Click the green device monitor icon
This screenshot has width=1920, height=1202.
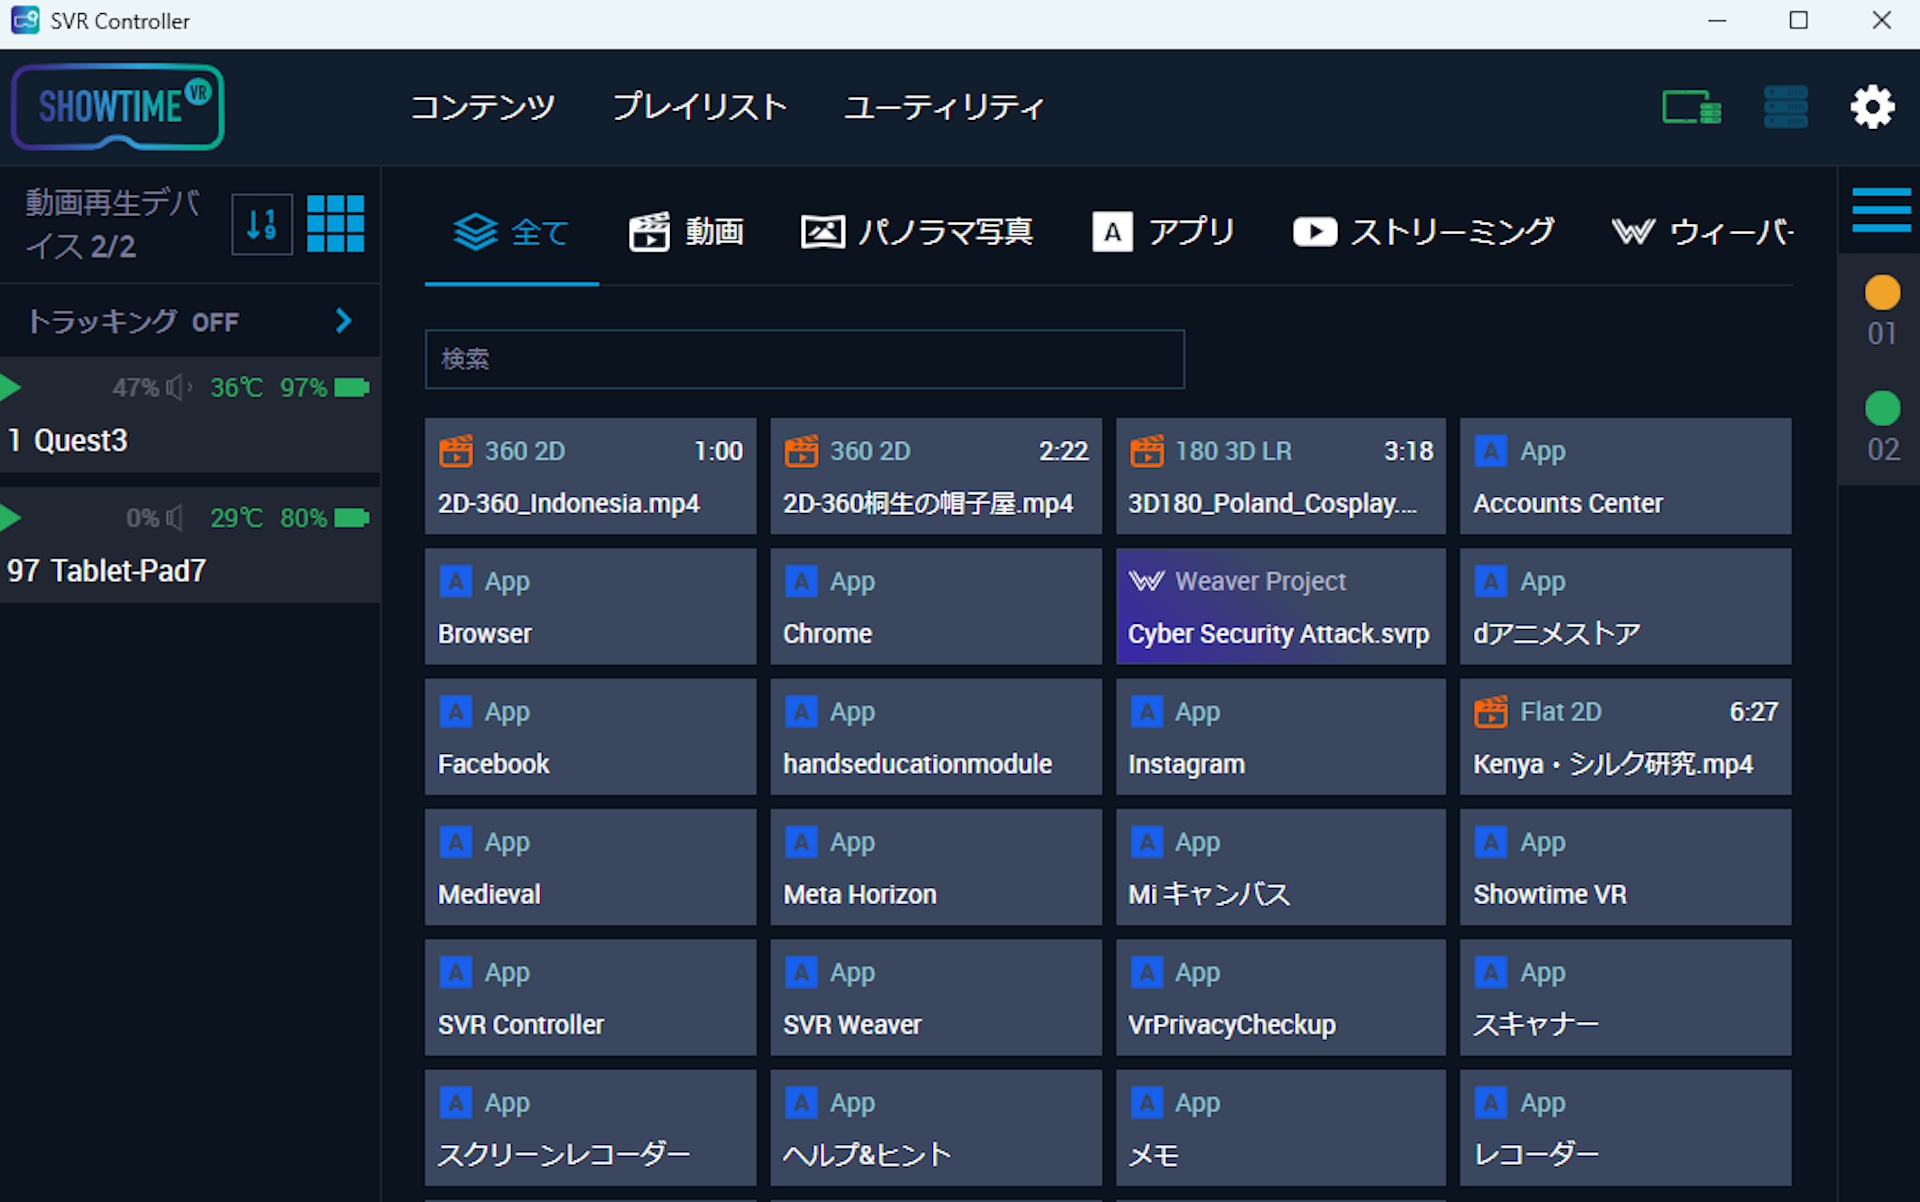click(1691, 107)
